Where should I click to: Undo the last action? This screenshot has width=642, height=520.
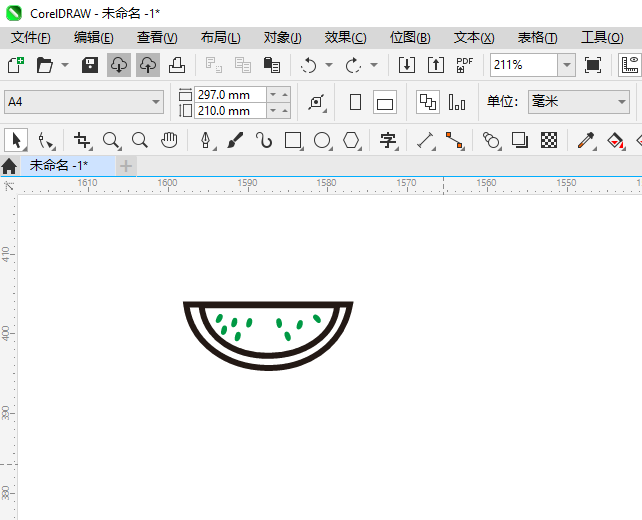[x=308, y=65]
